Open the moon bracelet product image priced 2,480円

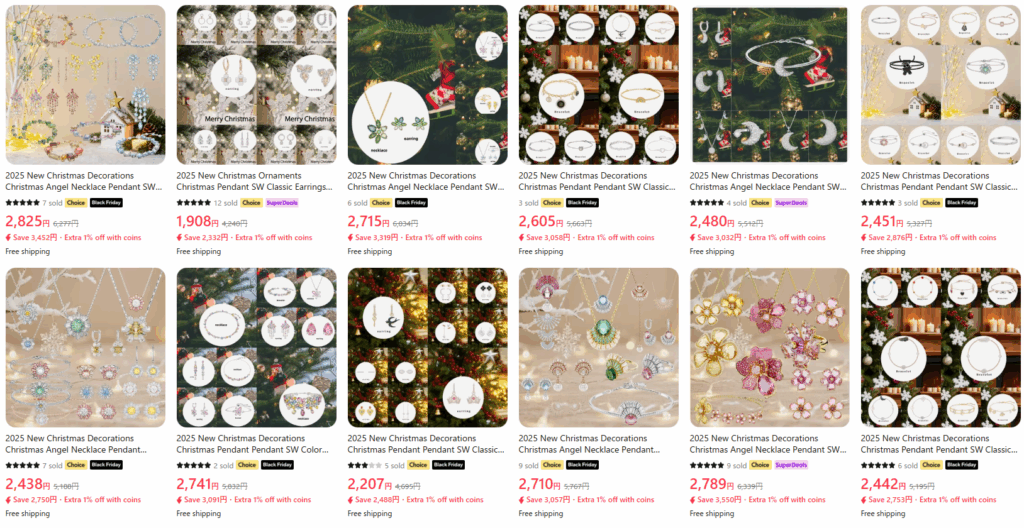[x=770, y=85]
